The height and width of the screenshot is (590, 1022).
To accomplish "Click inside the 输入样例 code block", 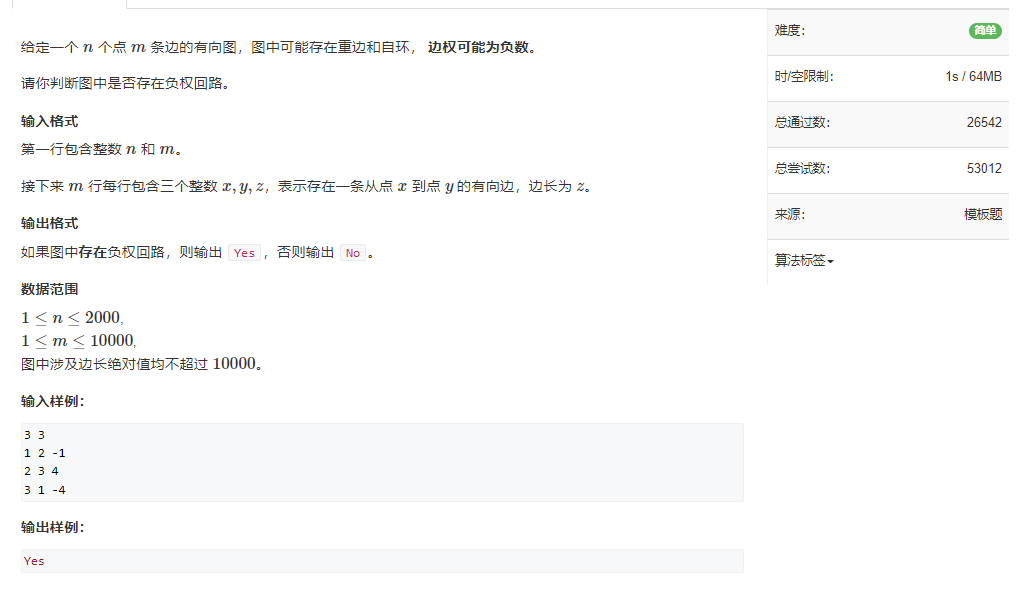I will tap(382, 462).
